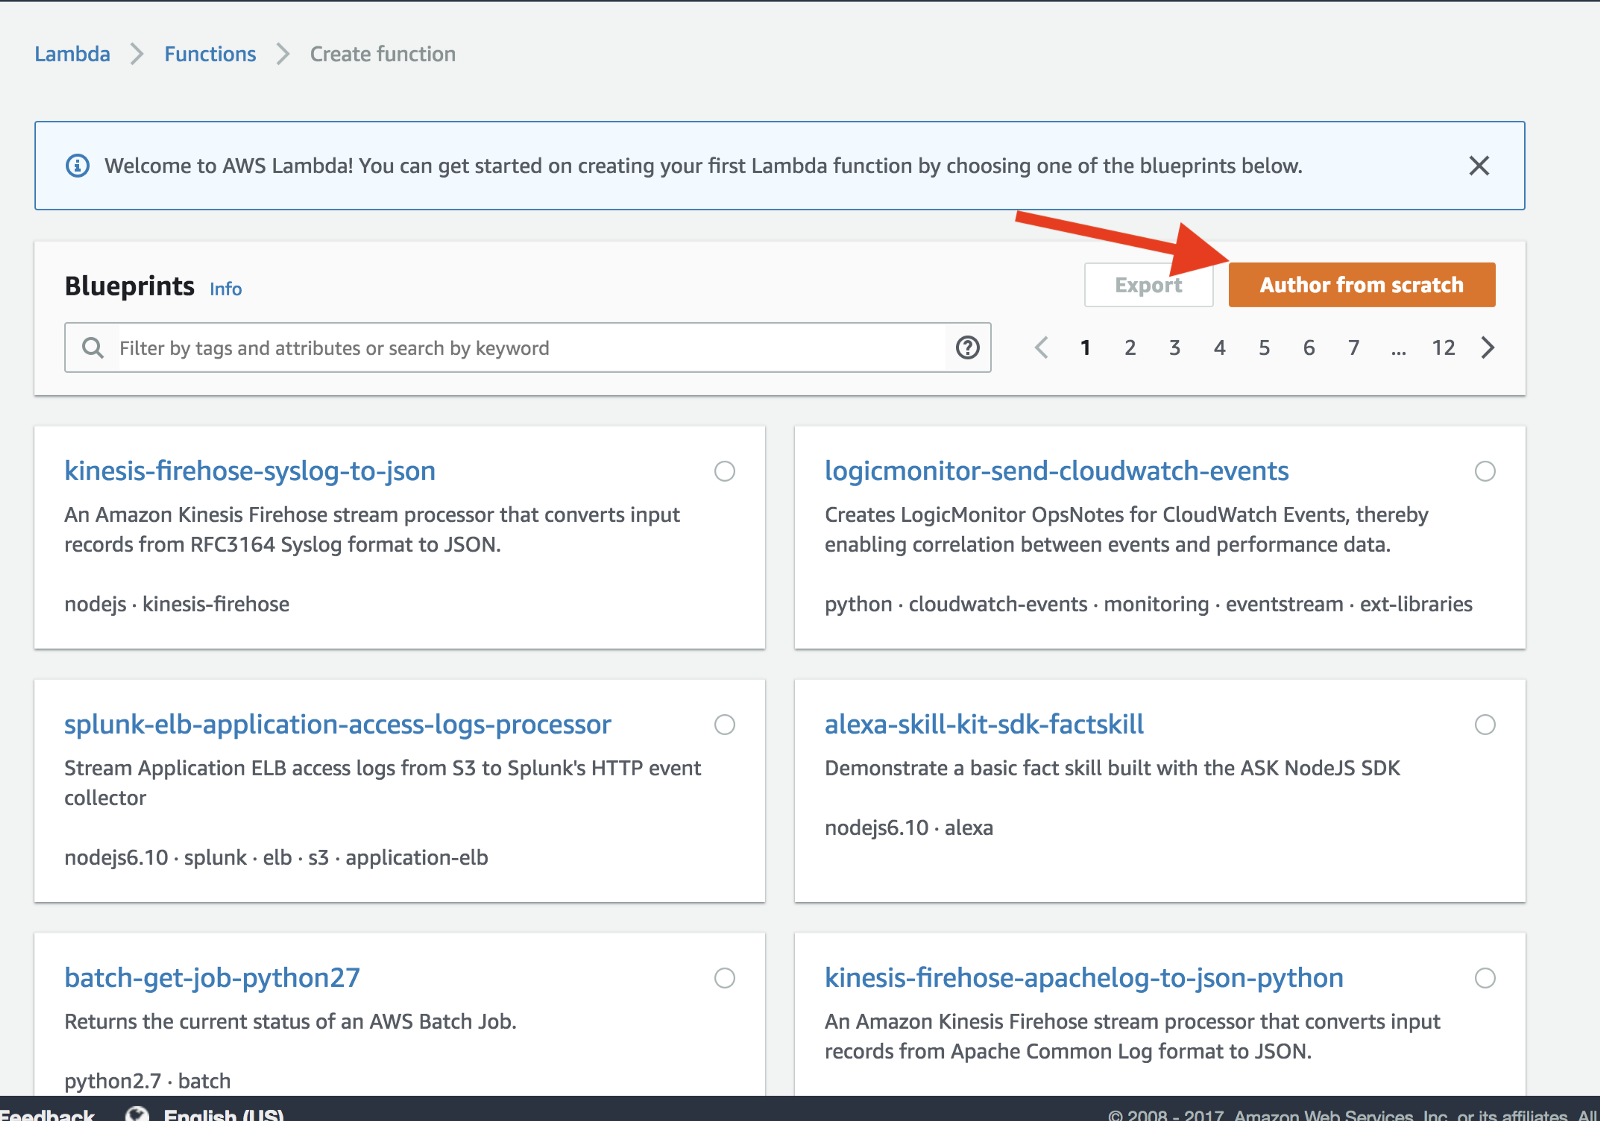Viewport: 1600px width, 1121px height.
Task: Choose the alexa-skill-kit-sdk-factskill radio button
Action: [1485, 725]
